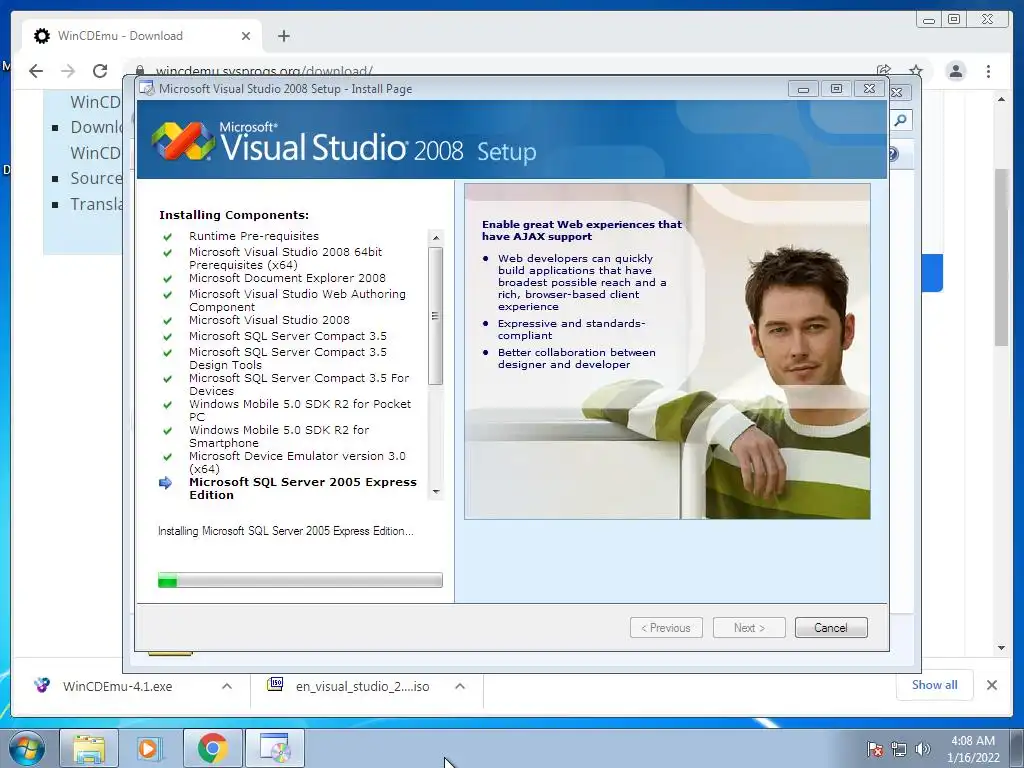This screenshot has width=1024, height=768.
Task: Click the checkmark beside Windows Mobile SDK for Smartphone
Action: coord(168,430)
